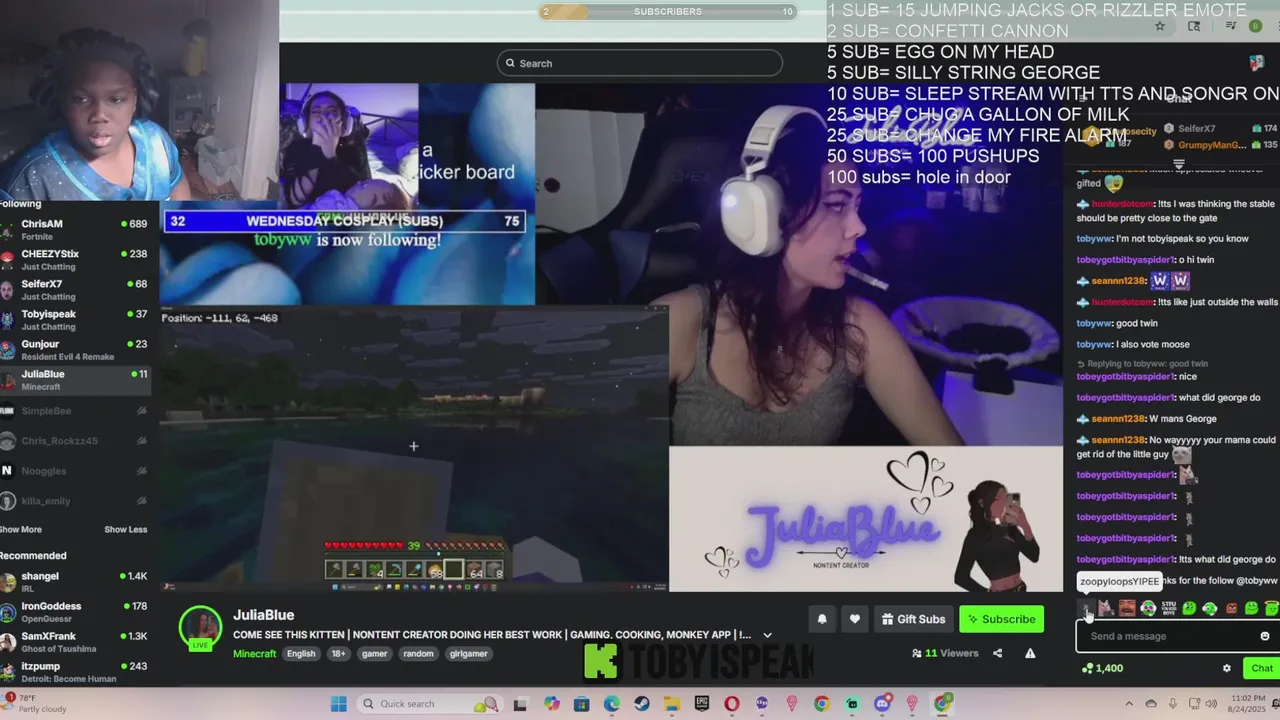Click the search magnifier icon
This screenshot has width=1280, height=720.
(x=510, y=63)
